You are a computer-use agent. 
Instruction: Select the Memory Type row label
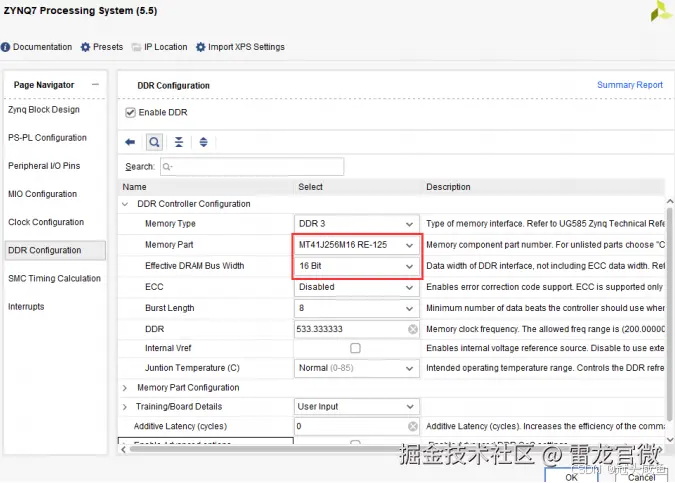[170, 224]
